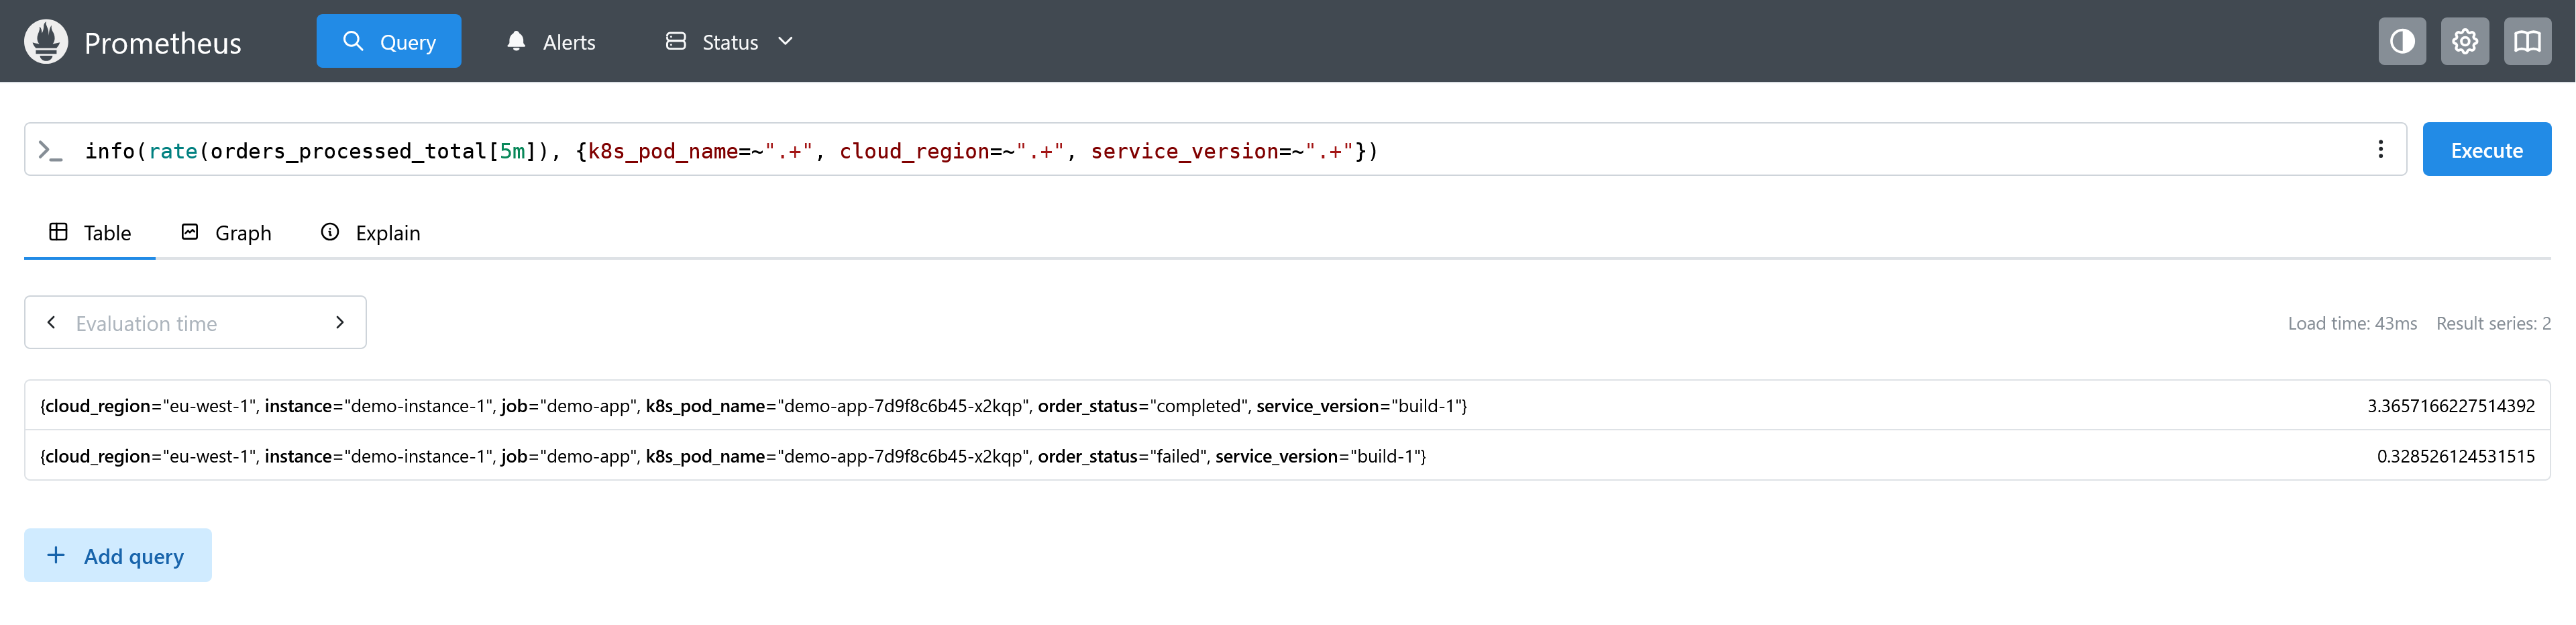Run the query with Execute
This screenshot has height=625, width=2576.
coord(2486,149)
